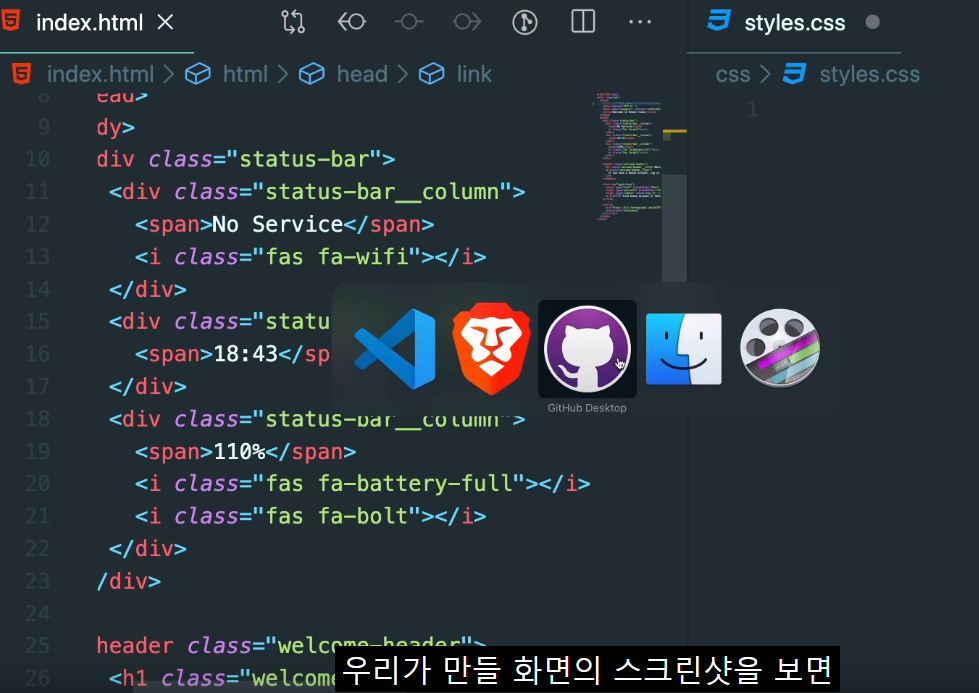Expand chevron after head breadcrumb
The image size is (979, 693).
tap(403, 75)
